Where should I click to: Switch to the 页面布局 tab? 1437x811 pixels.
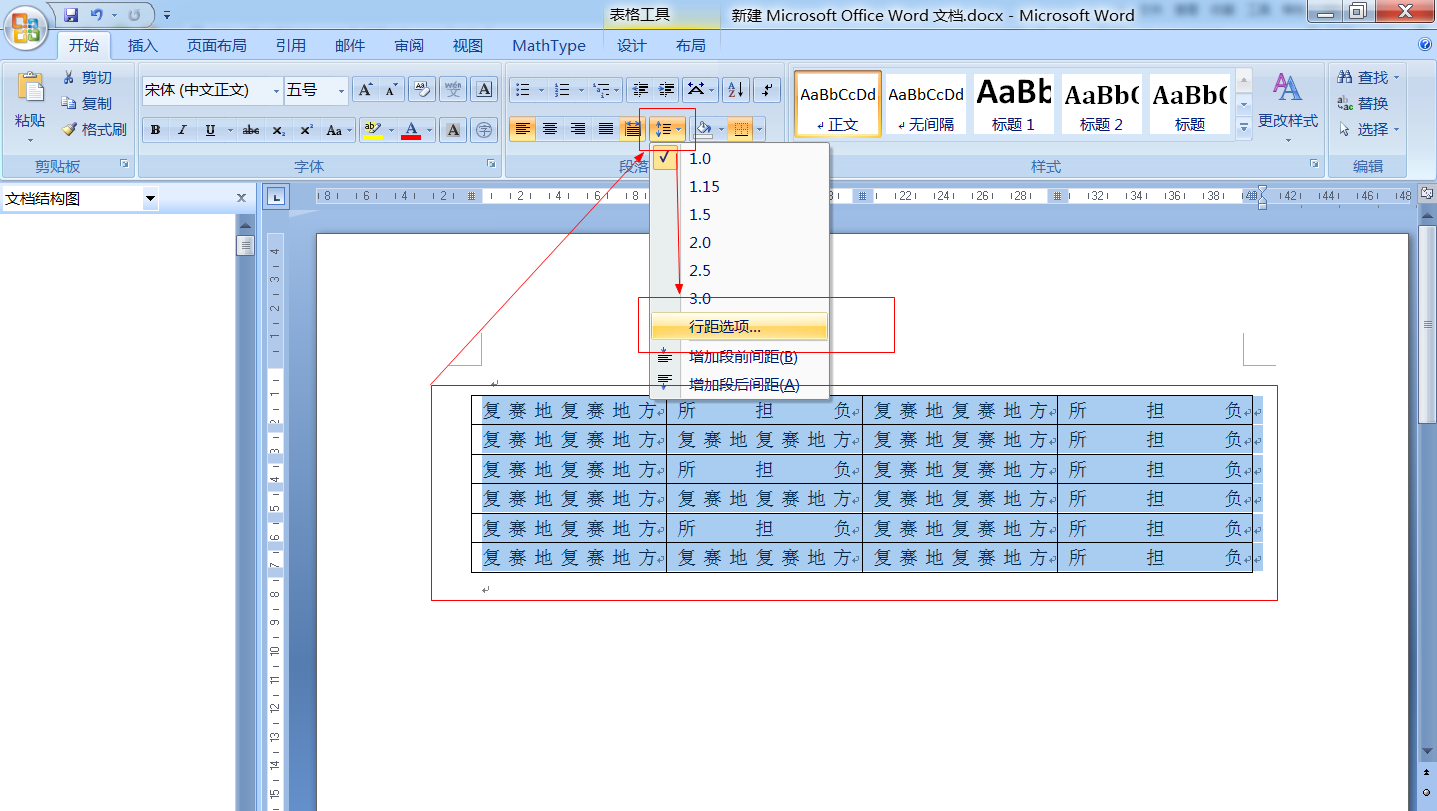tap(216, 46)
